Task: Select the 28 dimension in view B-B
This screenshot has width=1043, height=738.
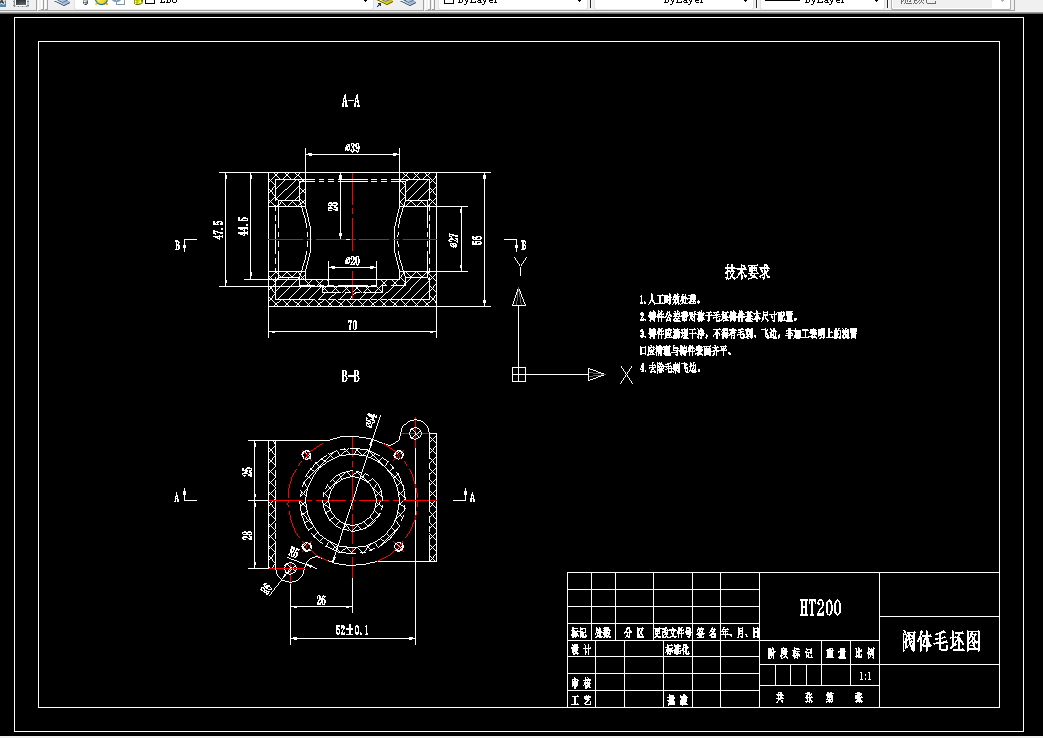Action: [x=247, y=534]
